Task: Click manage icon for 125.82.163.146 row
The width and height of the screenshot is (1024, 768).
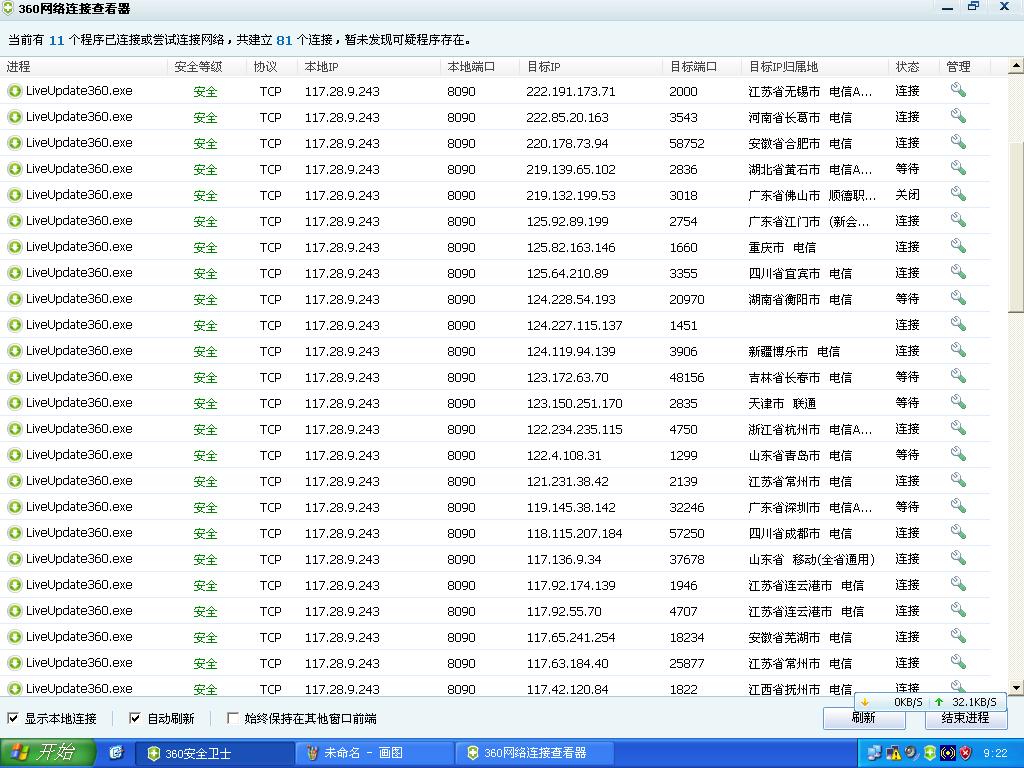Action: (958, 246)
